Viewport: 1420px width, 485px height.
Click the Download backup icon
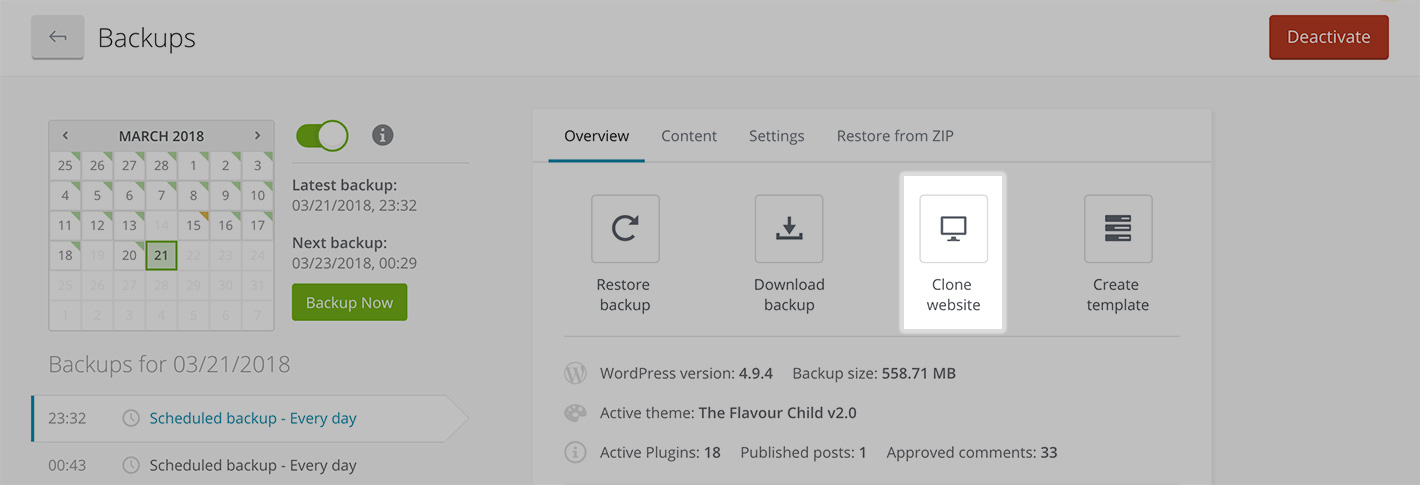(x=789, y=229)
